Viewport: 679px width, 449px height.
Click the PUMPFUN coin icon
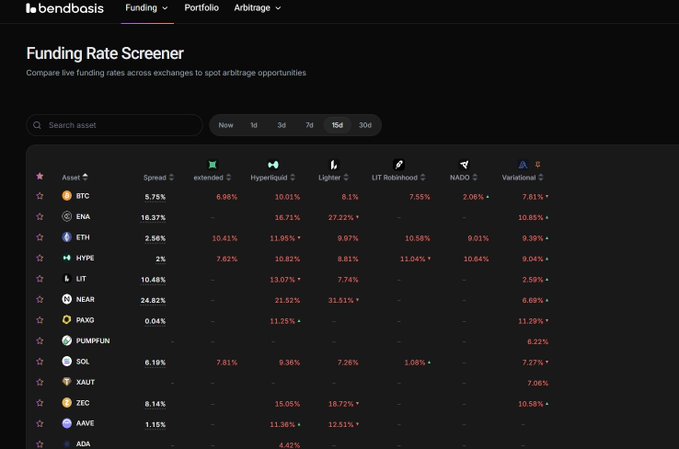click(x=67, y=341)
